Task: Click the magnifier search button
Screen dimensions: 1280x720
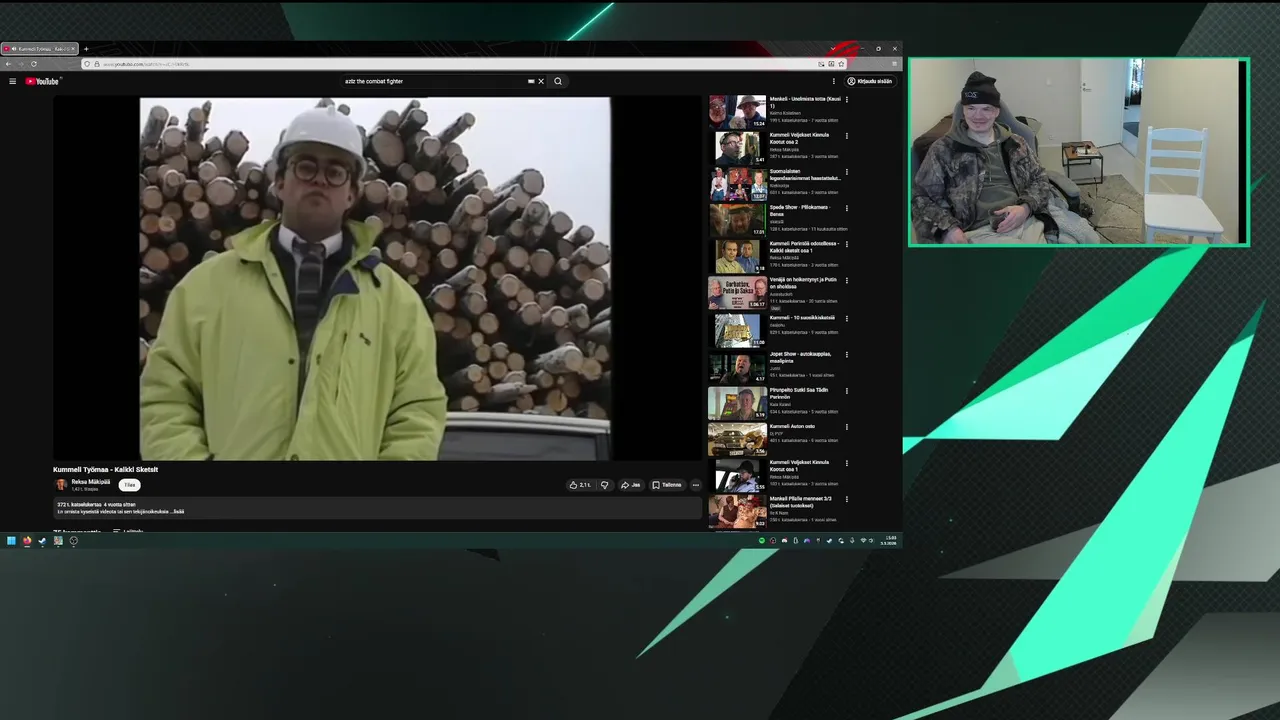Action: point(558,81)
